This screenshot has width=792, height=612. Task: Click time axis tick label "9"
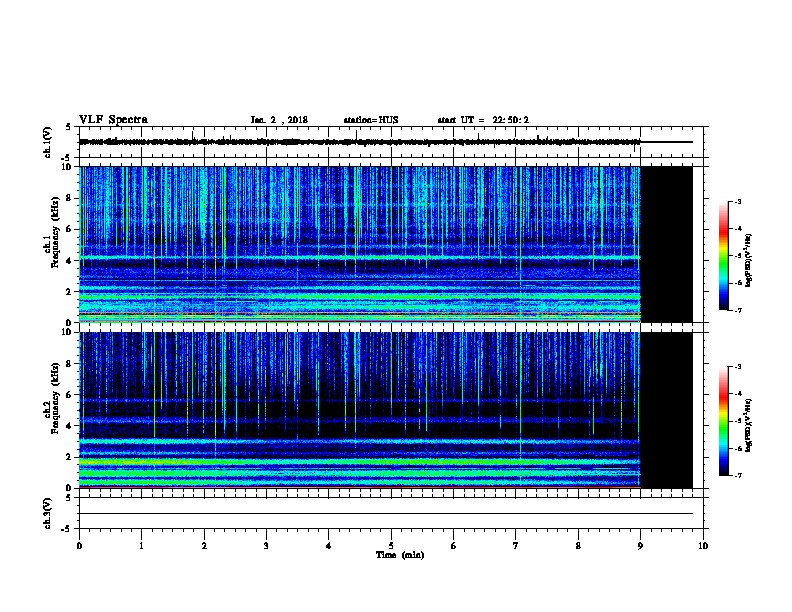click(x=640, y=546)
